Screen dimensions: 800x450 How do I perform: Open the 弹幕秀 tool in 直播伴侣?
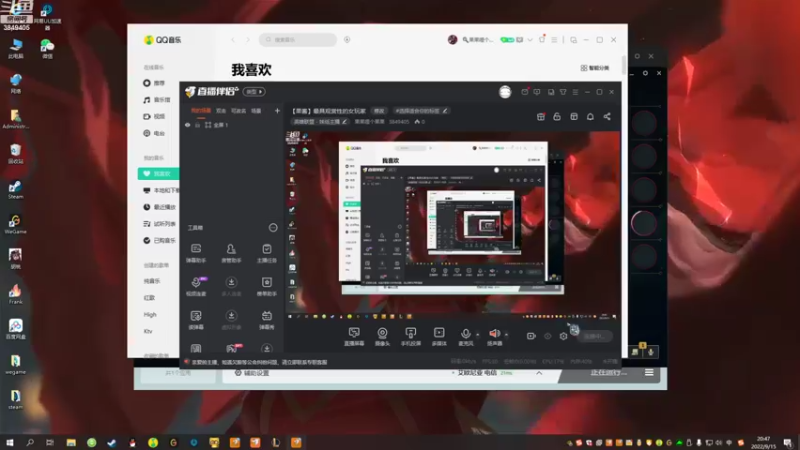point(266,320)
